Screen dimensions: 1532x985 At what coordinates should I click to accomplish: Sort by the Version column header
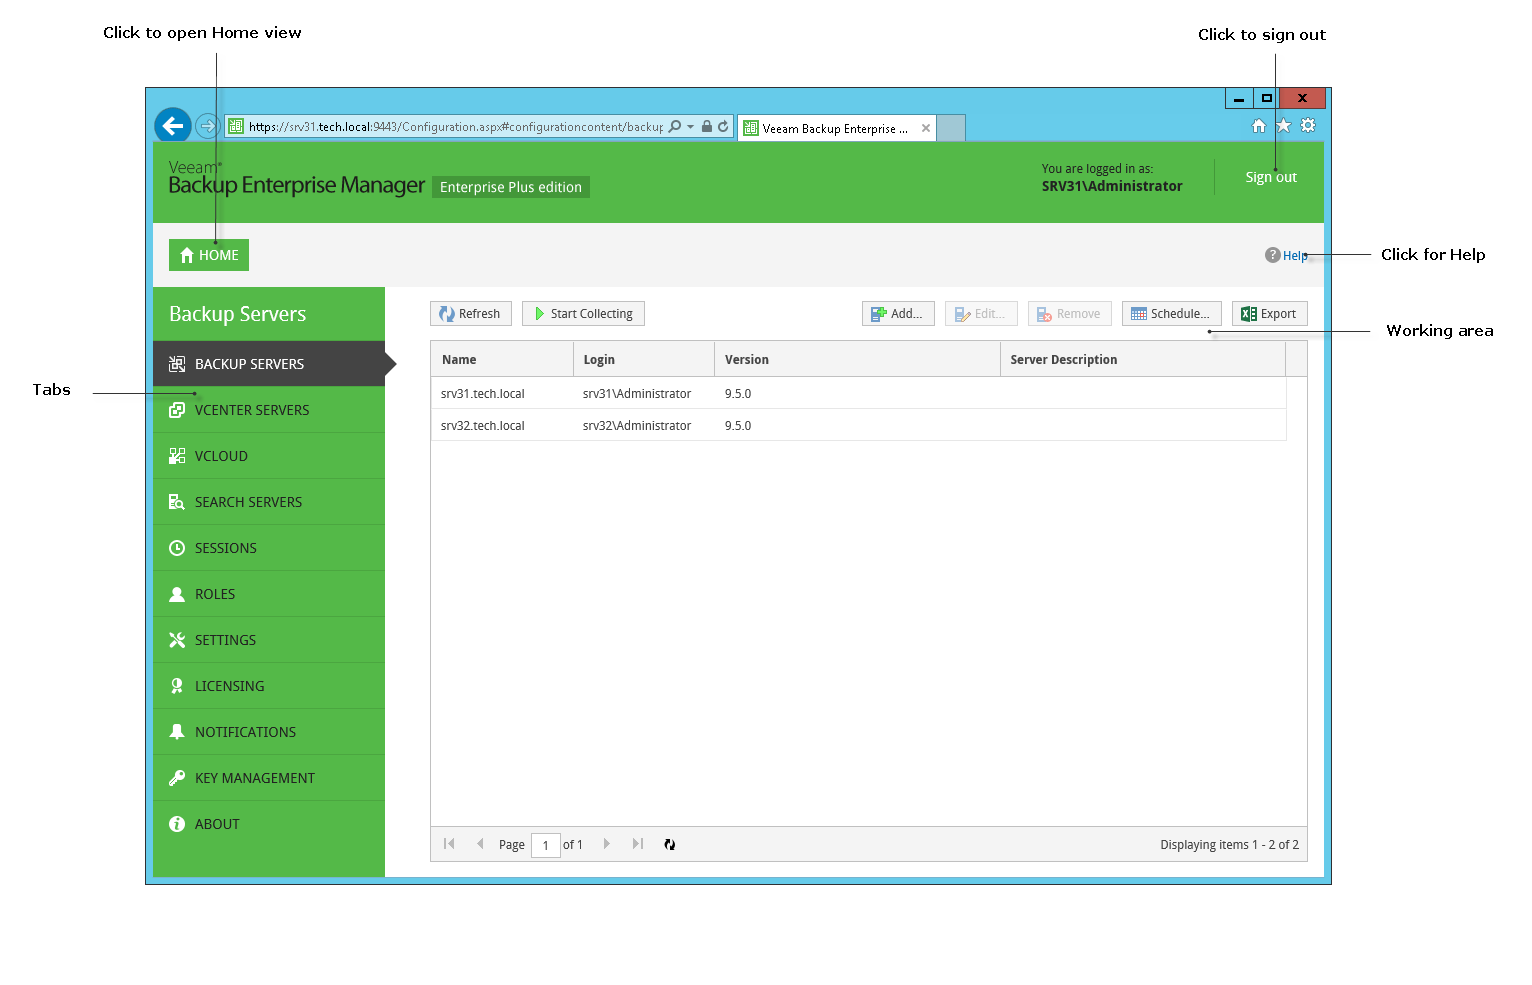[x=857, y=359]
